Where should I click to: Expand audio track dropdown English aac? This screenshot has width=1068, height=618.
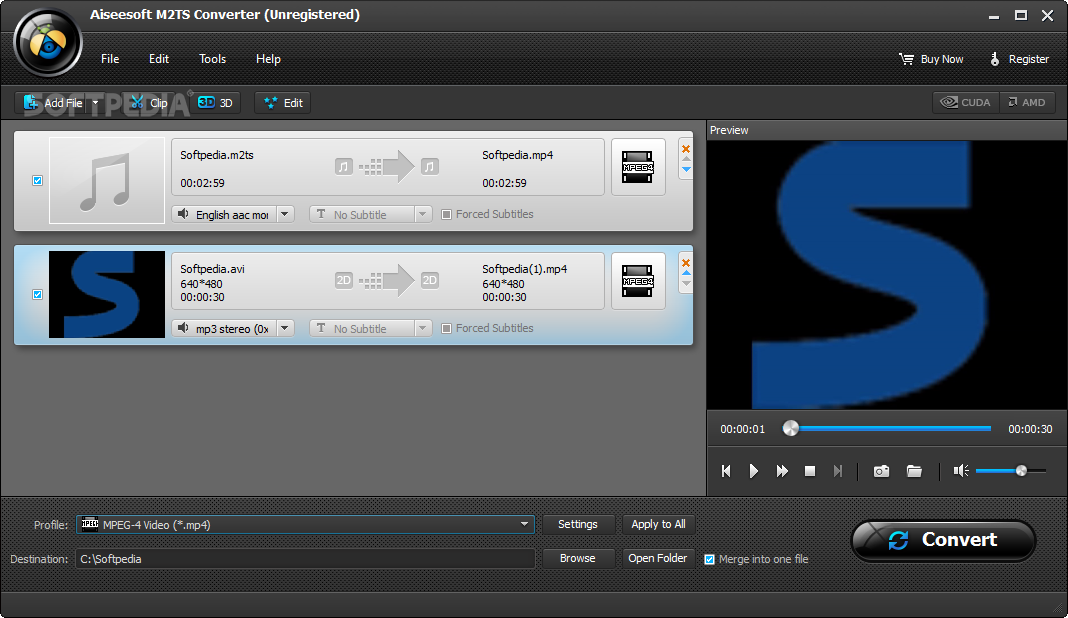pos(285,215)
